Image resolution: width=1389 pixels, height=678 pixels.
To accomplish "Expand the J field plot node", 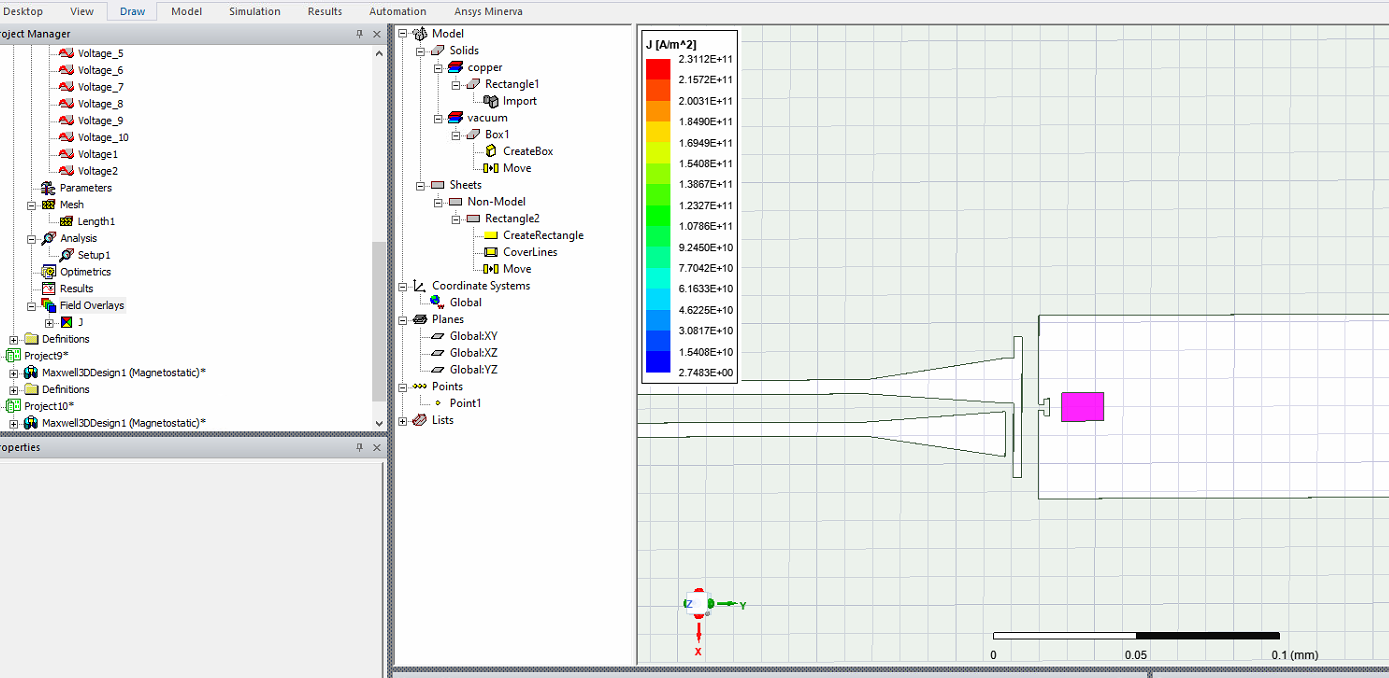I will coord(49,323).
